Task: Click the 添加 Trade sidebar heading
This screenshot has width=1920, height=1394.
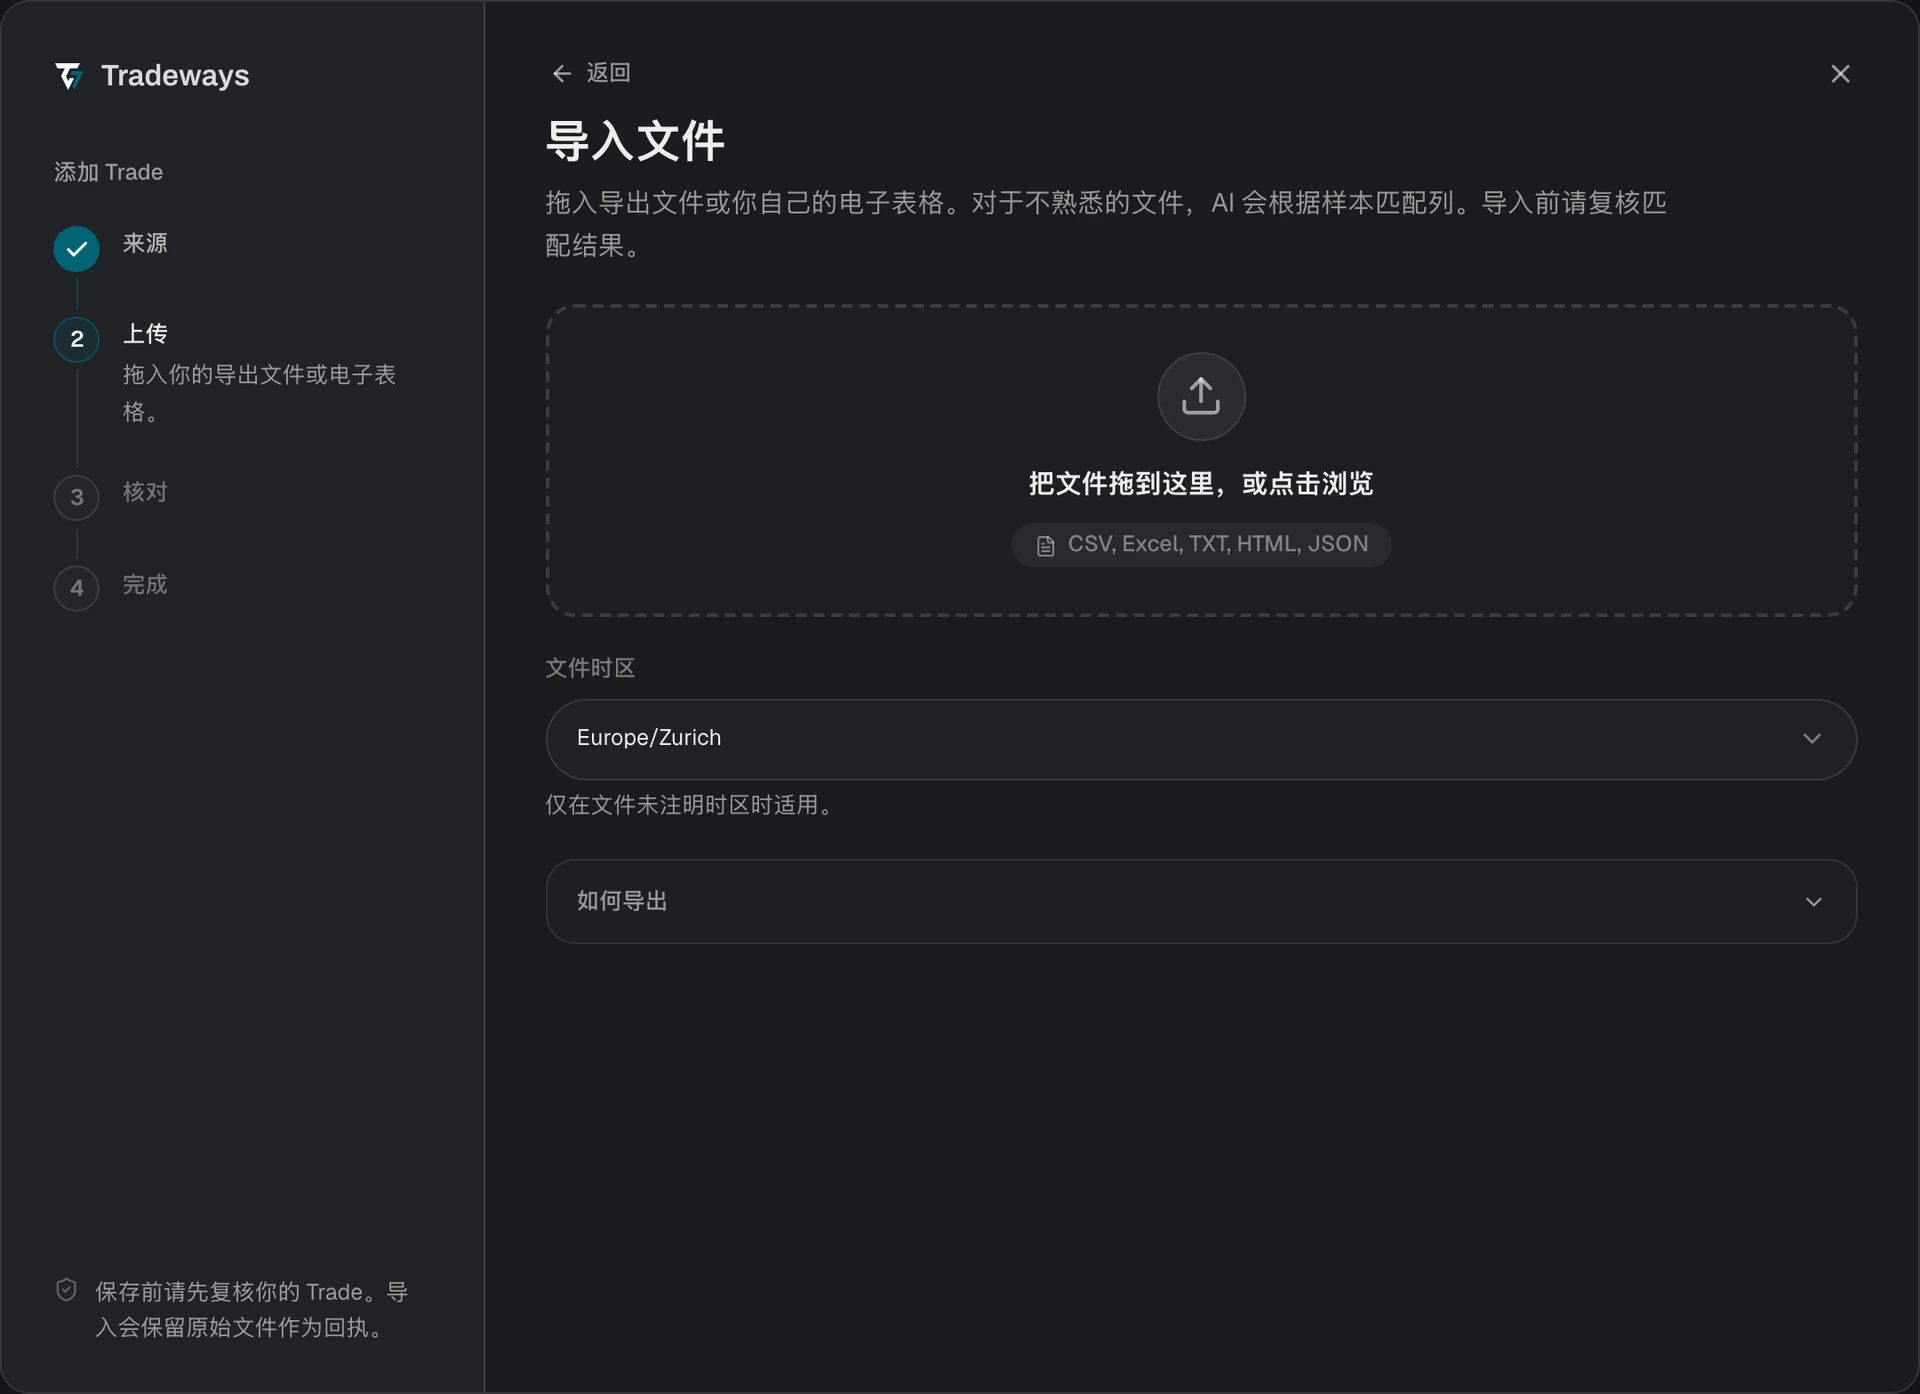Action: point(108,172)
